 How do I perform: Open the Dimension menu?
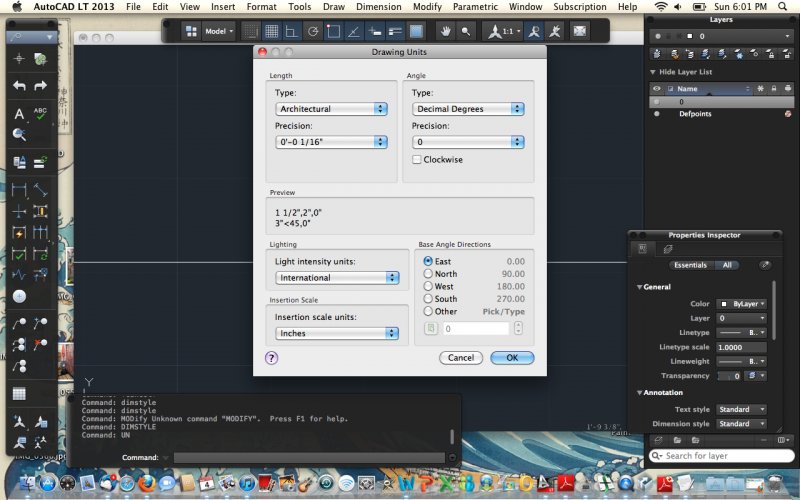click(379, 7)
